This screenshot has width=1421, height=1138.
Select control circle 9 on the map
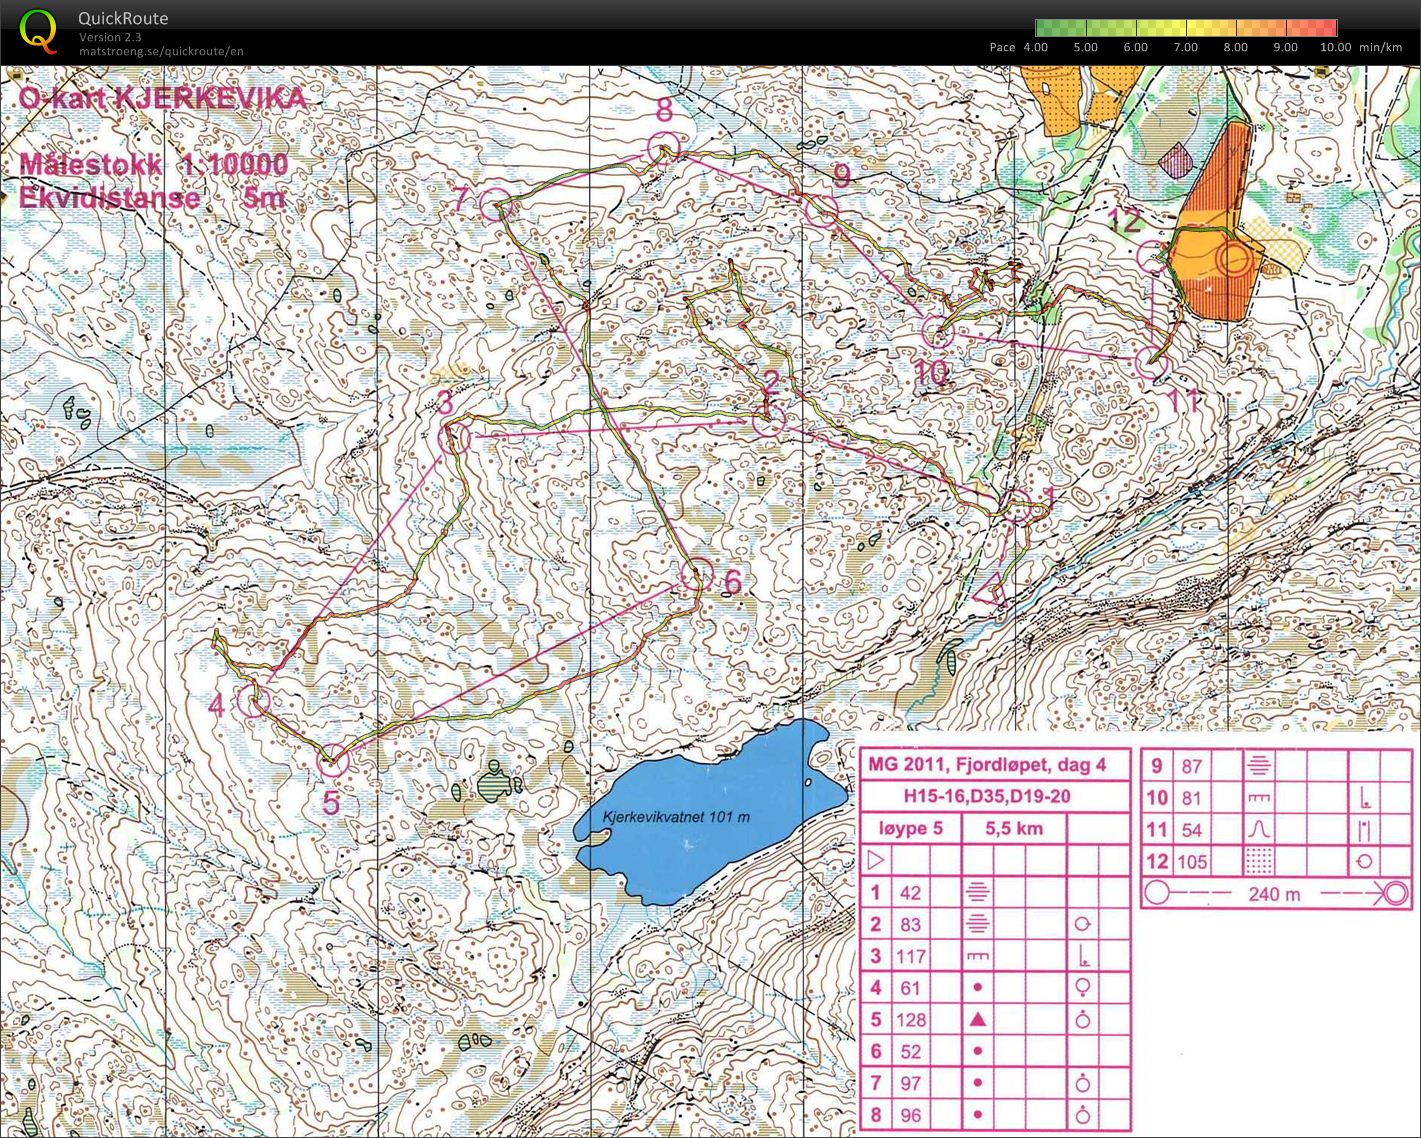[821, 210]
